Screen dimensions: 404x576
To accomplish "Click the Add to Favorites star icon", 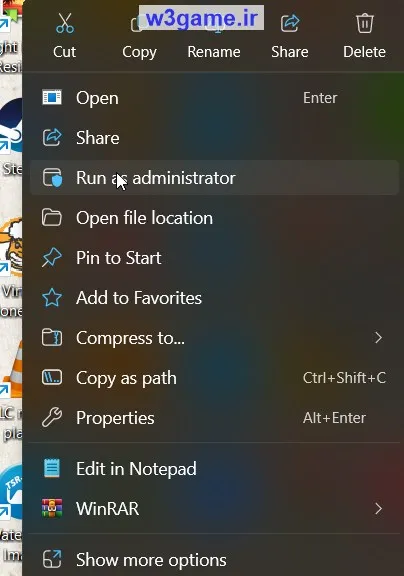I will (x=52, y=298).
